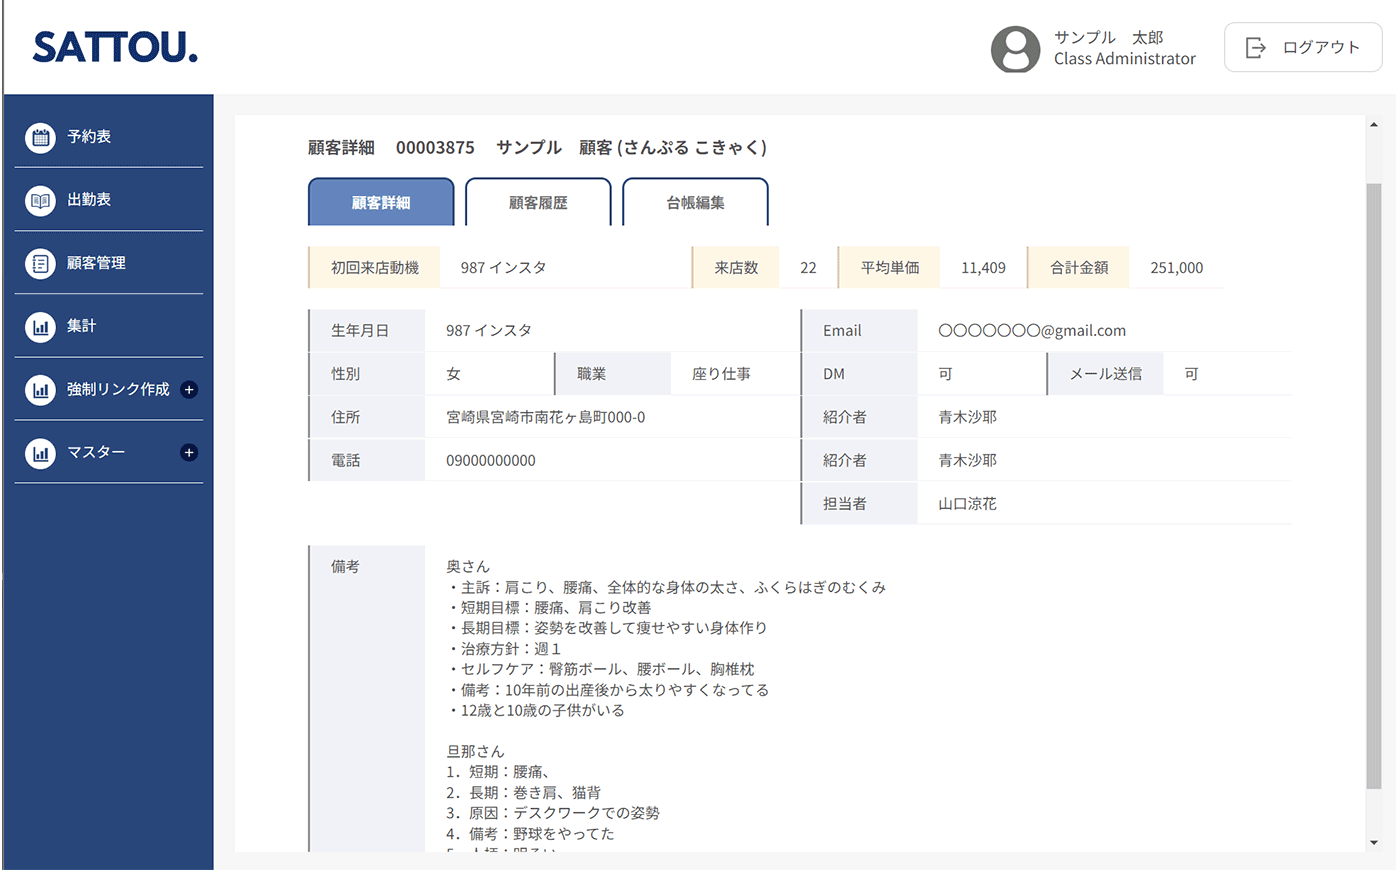Expand the マスター submenu plus
This screenshot has width=1398, height=870.
coord(189,453)
